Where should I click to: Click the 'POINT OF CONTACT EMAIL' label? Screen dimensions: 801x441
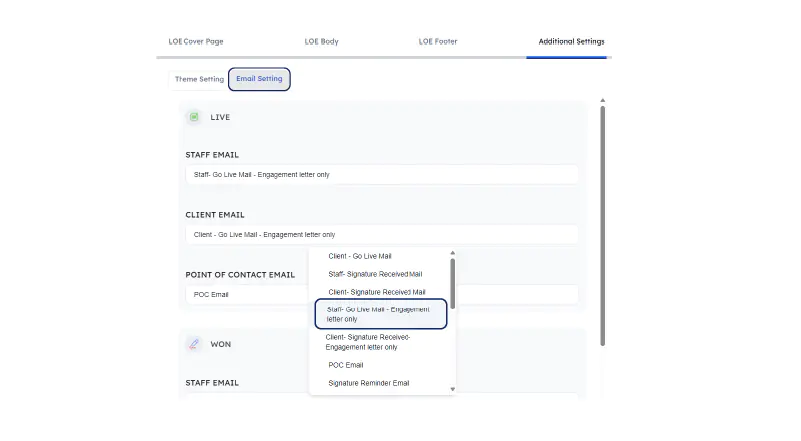(x=240, y=274)
